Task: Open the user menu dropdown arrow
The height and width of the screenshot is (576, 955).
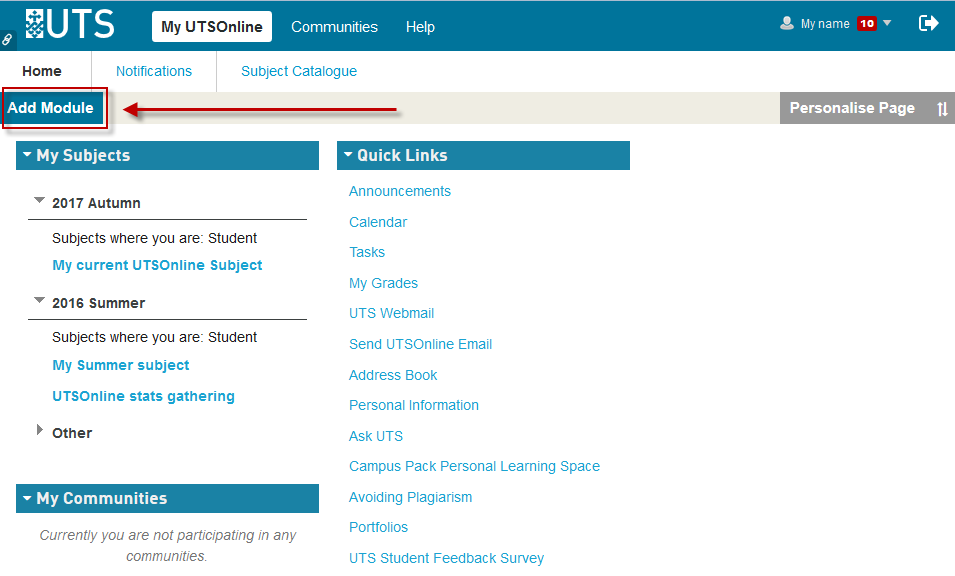Action: 887,23
